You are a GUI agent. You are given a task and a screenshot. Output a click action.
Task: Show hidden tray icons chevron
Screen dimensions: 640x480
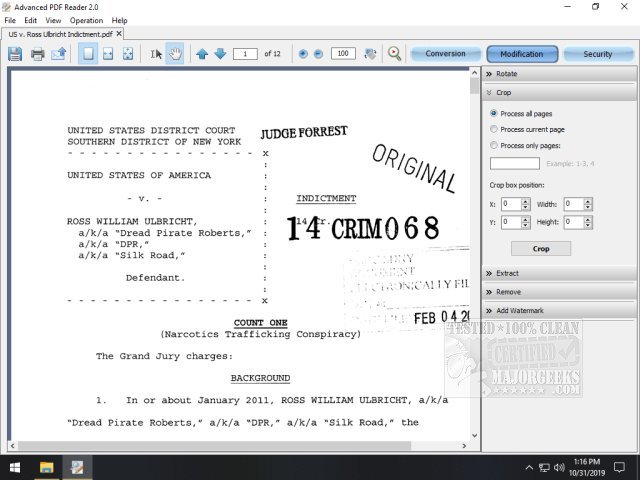tap(529, 467)
